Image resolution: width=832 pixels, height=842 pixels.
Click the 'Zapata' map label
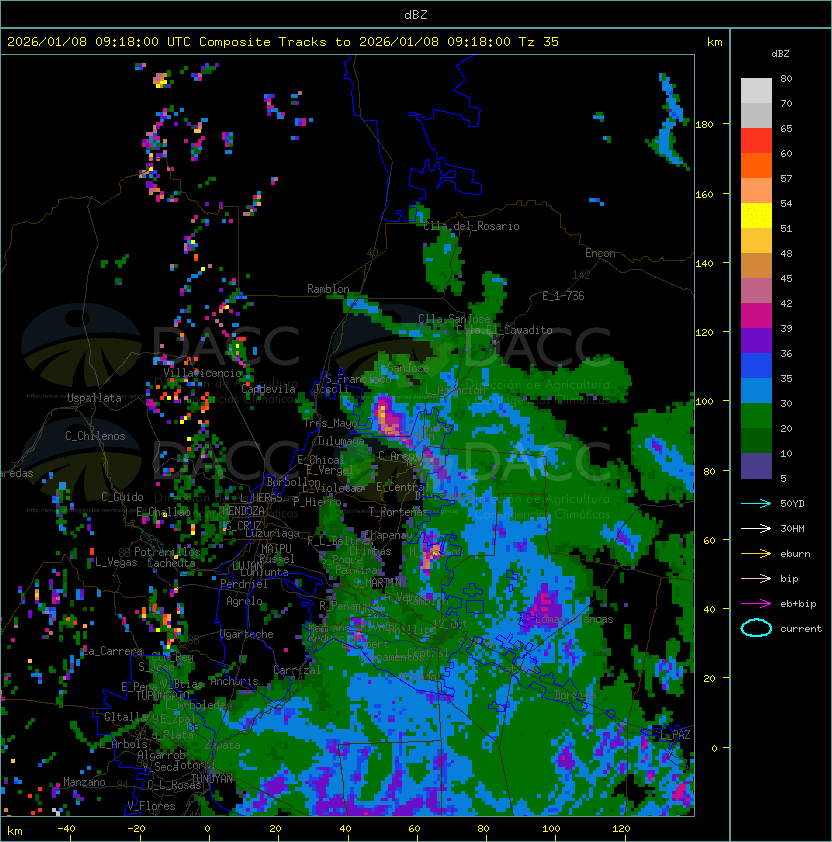tap(222, 745)
